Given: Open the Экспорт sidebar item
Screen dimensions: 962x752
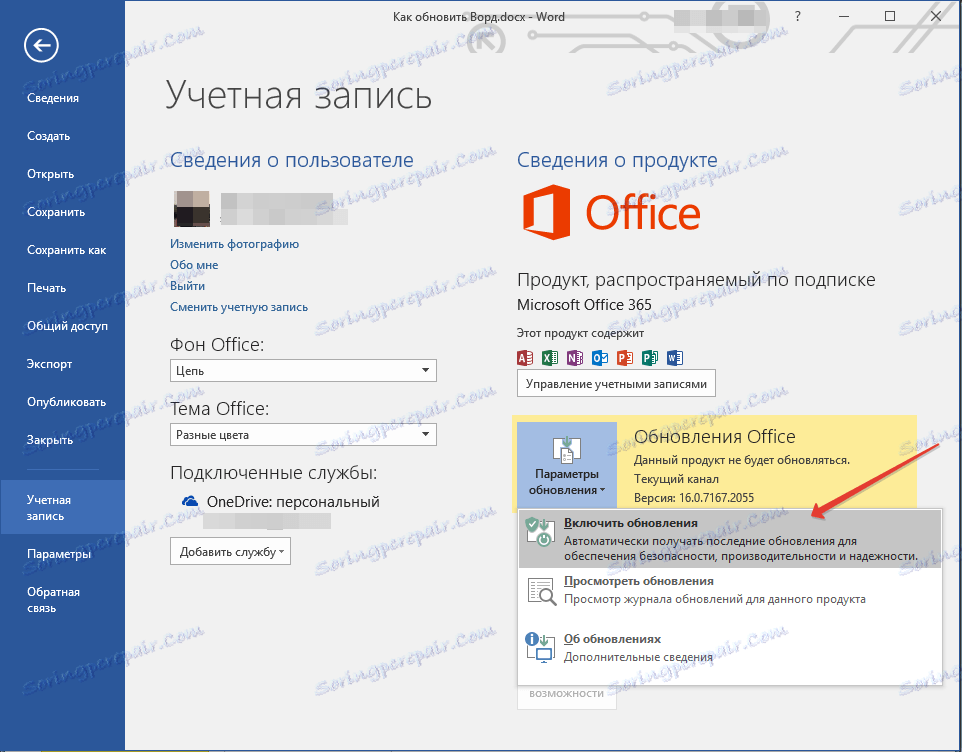Looking at the screenshot, I should pos(62,364).
